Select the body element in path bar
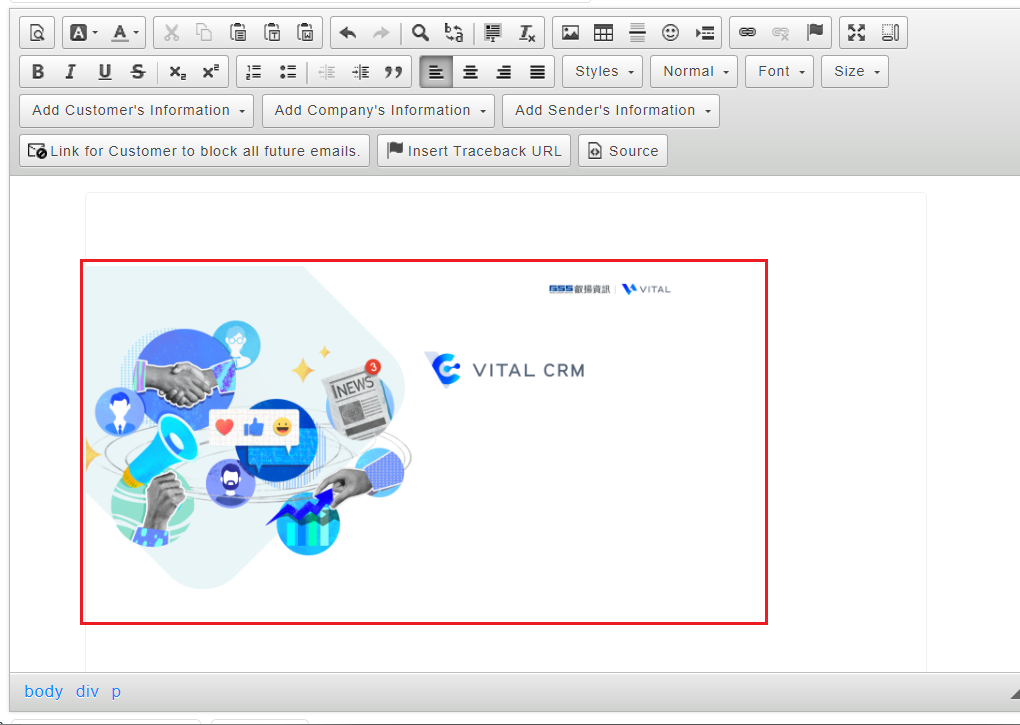Viewport: 1020px width, 725px height. [x=44, y=691]
